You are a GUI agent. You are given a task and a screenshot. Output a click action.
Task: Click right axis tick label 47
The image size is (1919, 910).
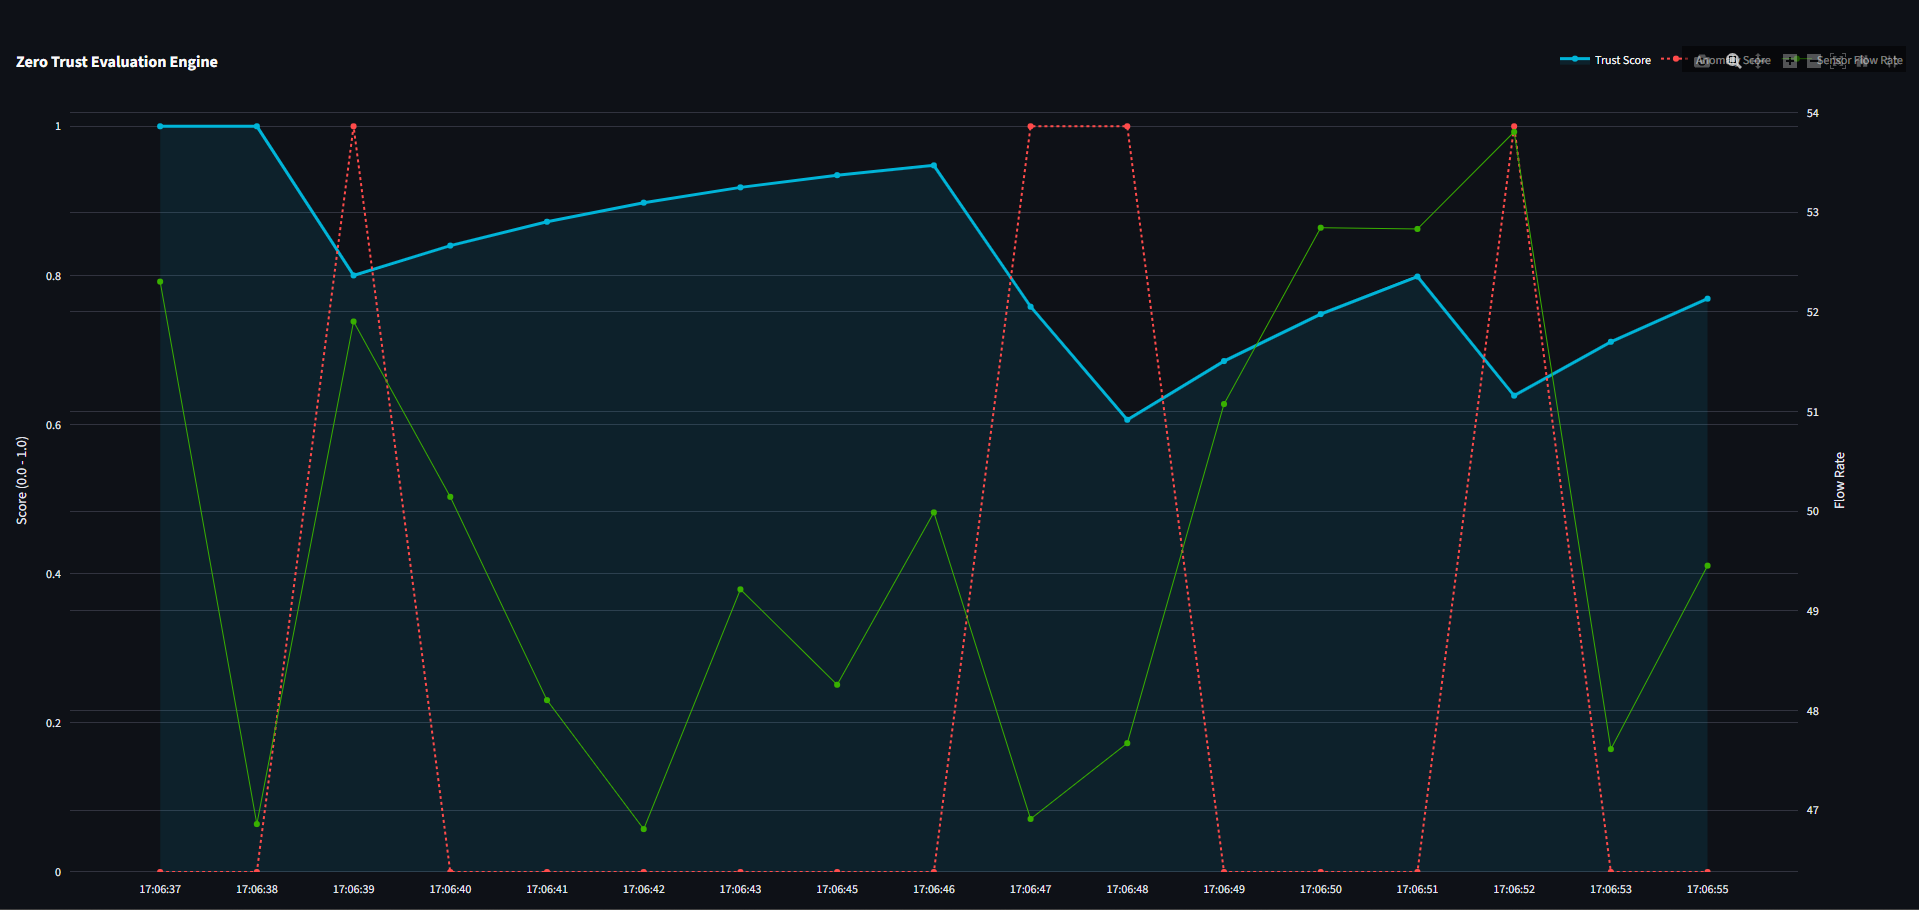pos(1812,810)
